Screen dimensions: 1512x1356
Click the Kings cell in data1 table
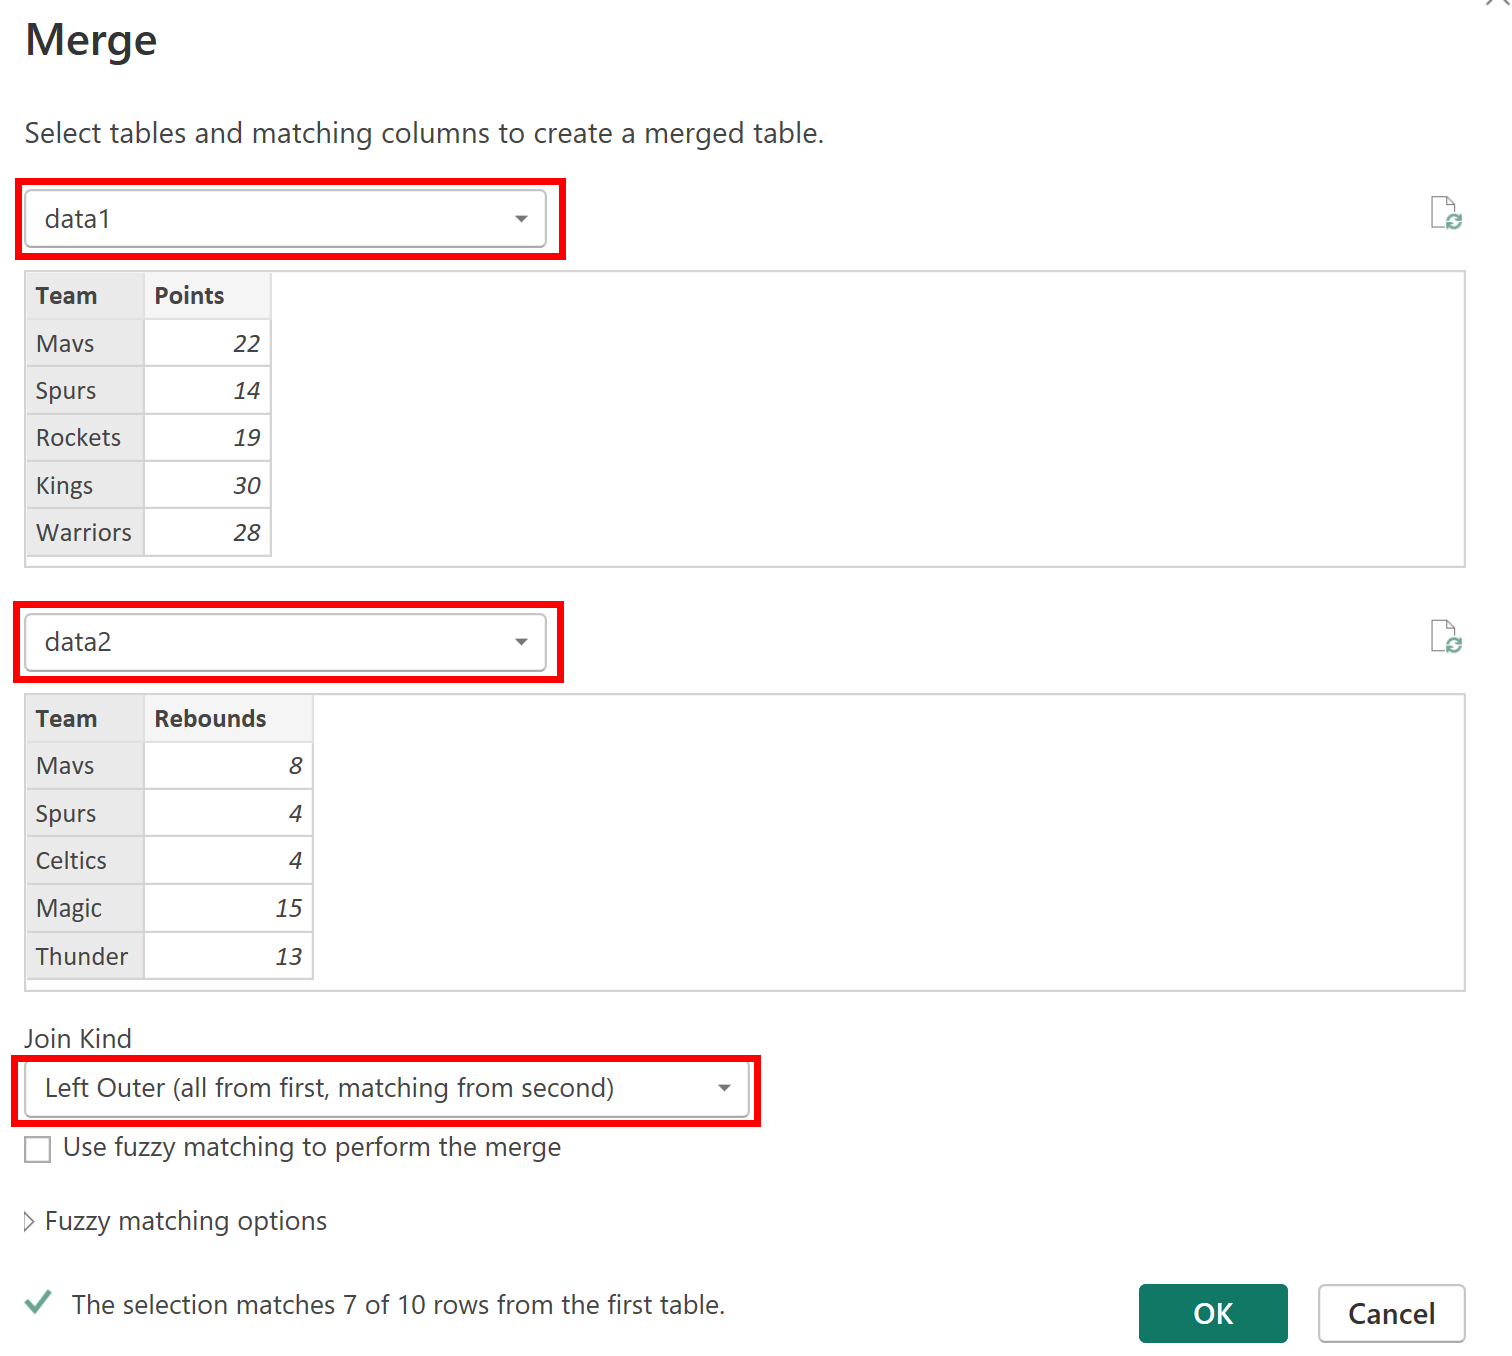click(85, 485)
